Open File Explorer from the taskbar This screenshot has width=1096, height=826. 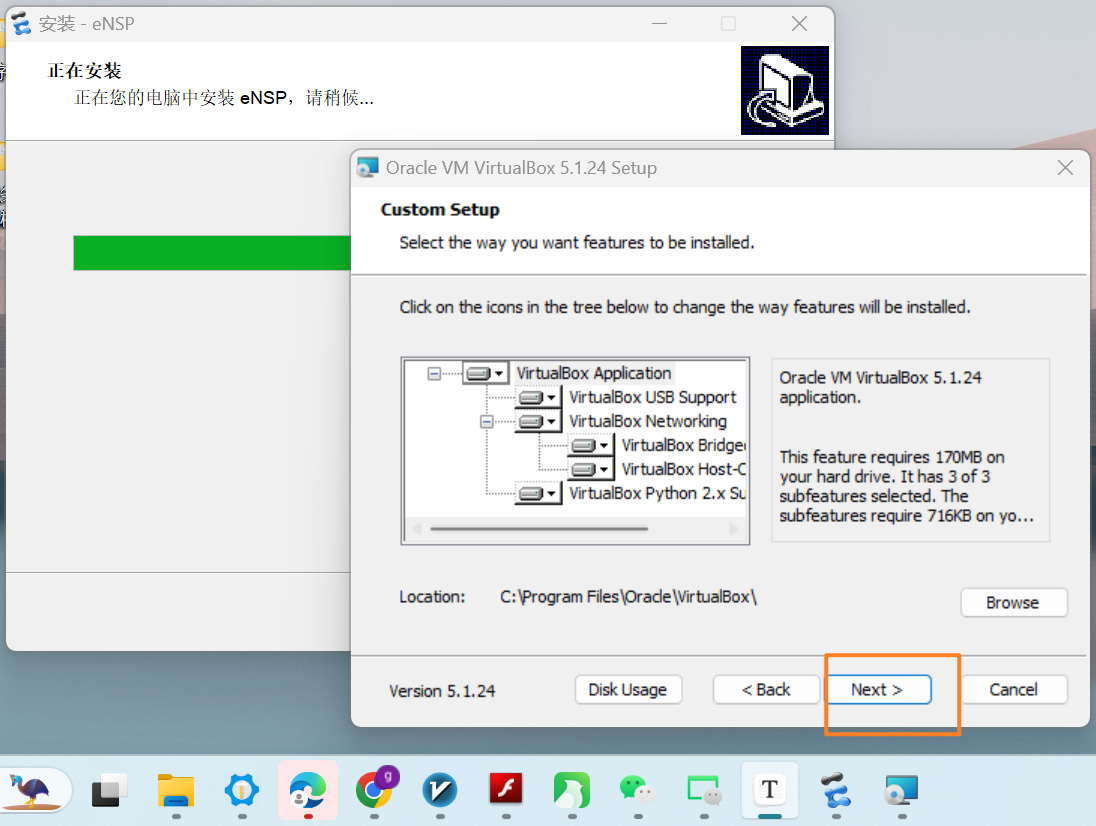coord(176,791)
